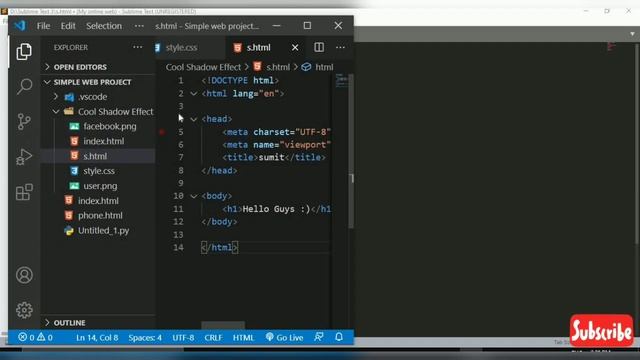The width and height of the screenshot is (640, 360).
Task: Open the File menu
Action: click(43, 26)
